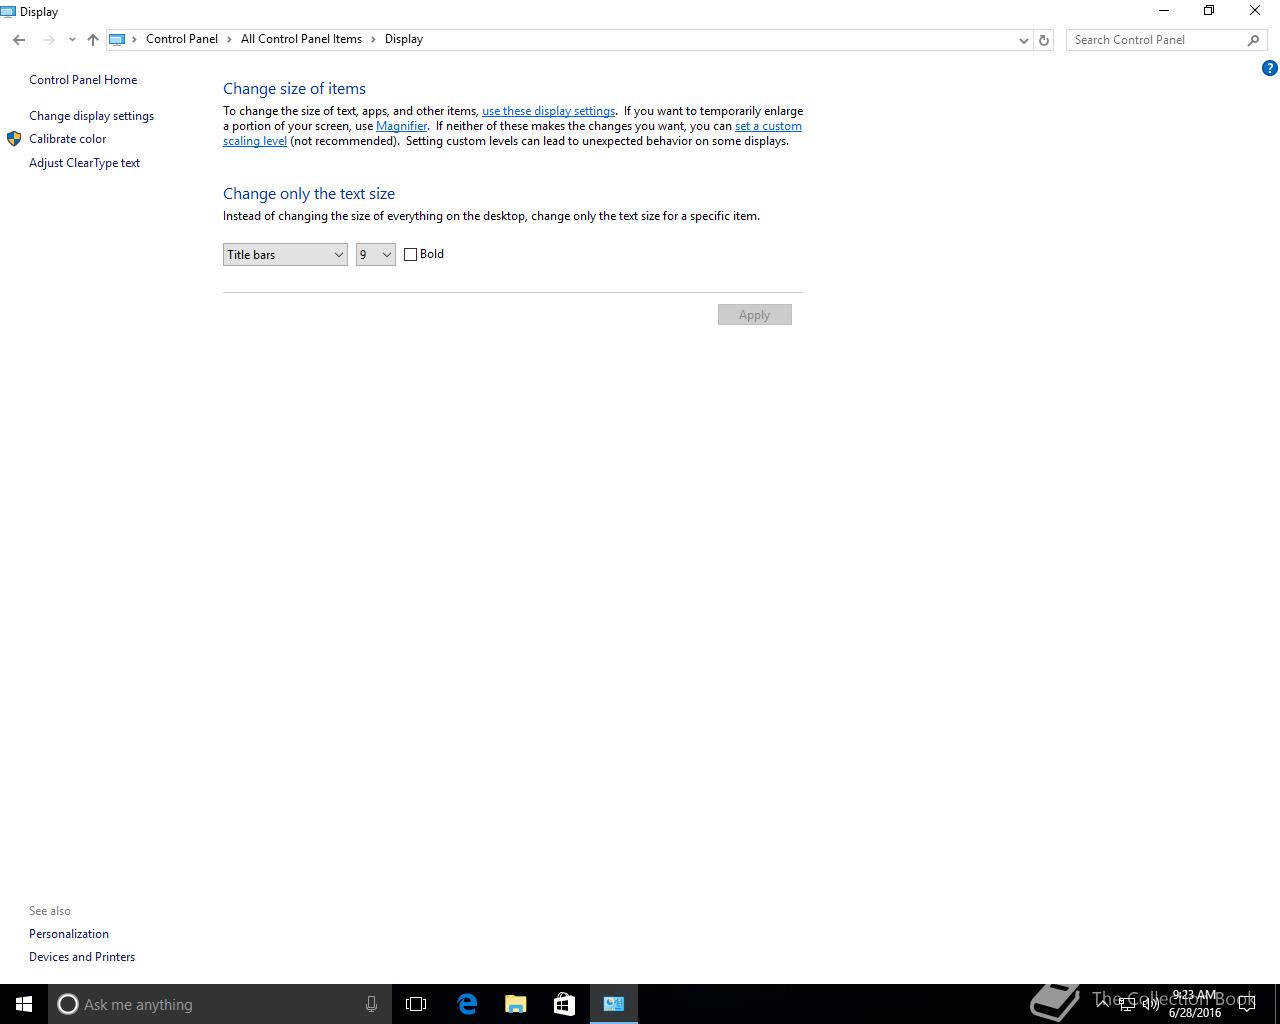Open Change display settings in sidebar
The width and height of the screenshot is (1280, 1024).
click(91, 116)
